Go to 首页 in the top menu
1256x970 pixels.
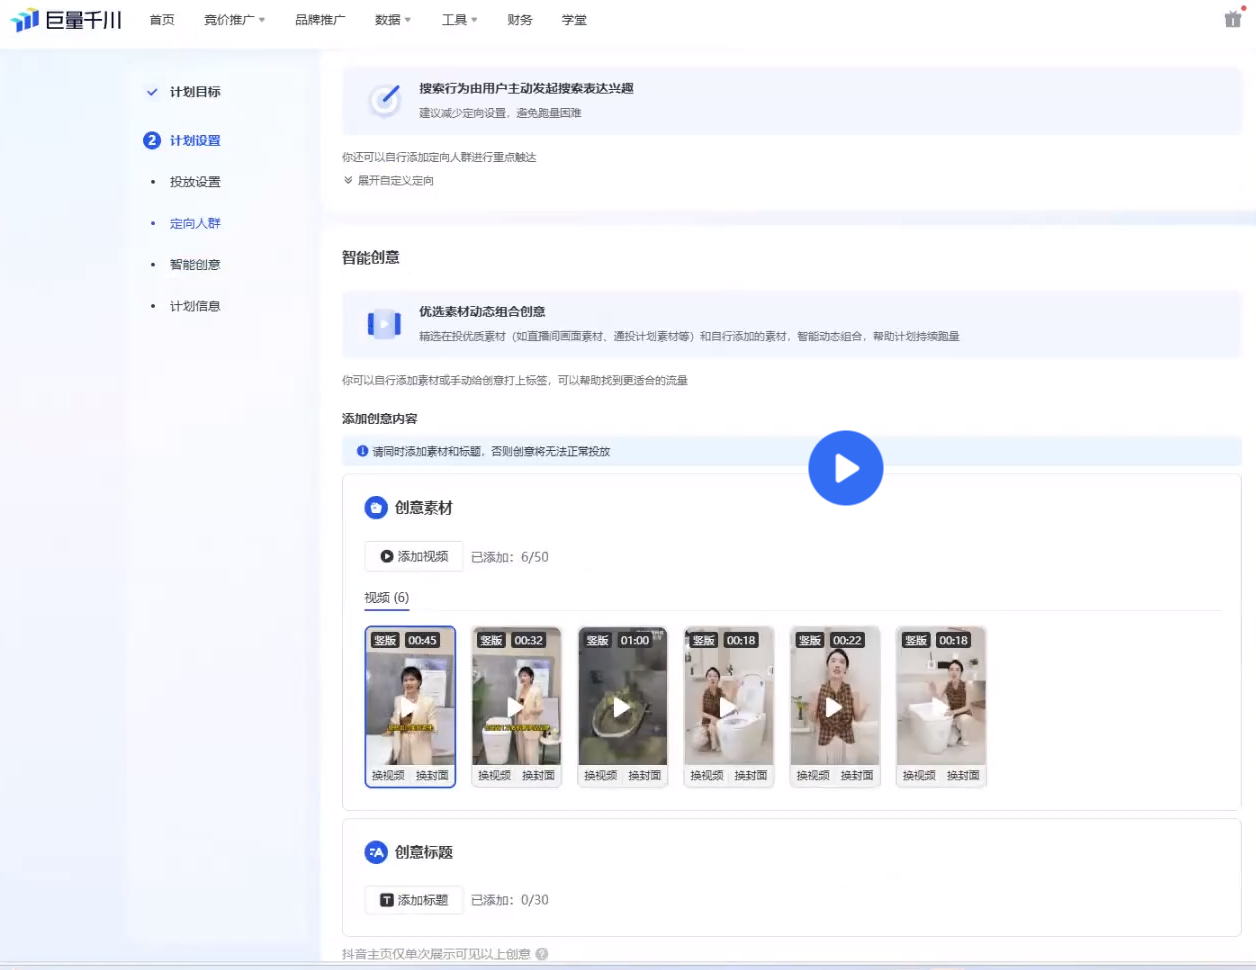pos(162,20)
